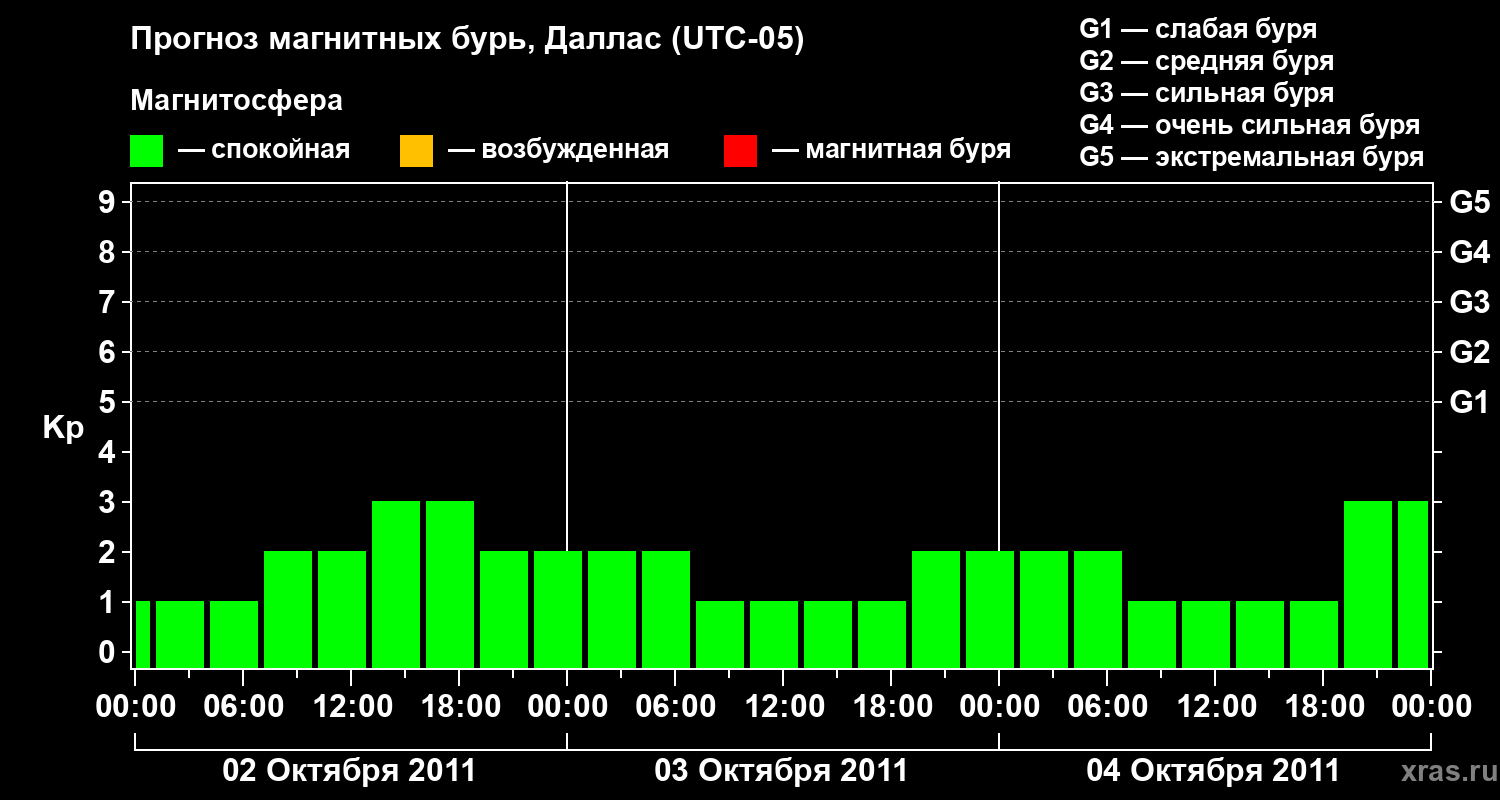Click the Kp 1 bar over 18:00 on 03 Октября
The image size is (1500, 800).
pyautogui.click(x=882, y=634)
